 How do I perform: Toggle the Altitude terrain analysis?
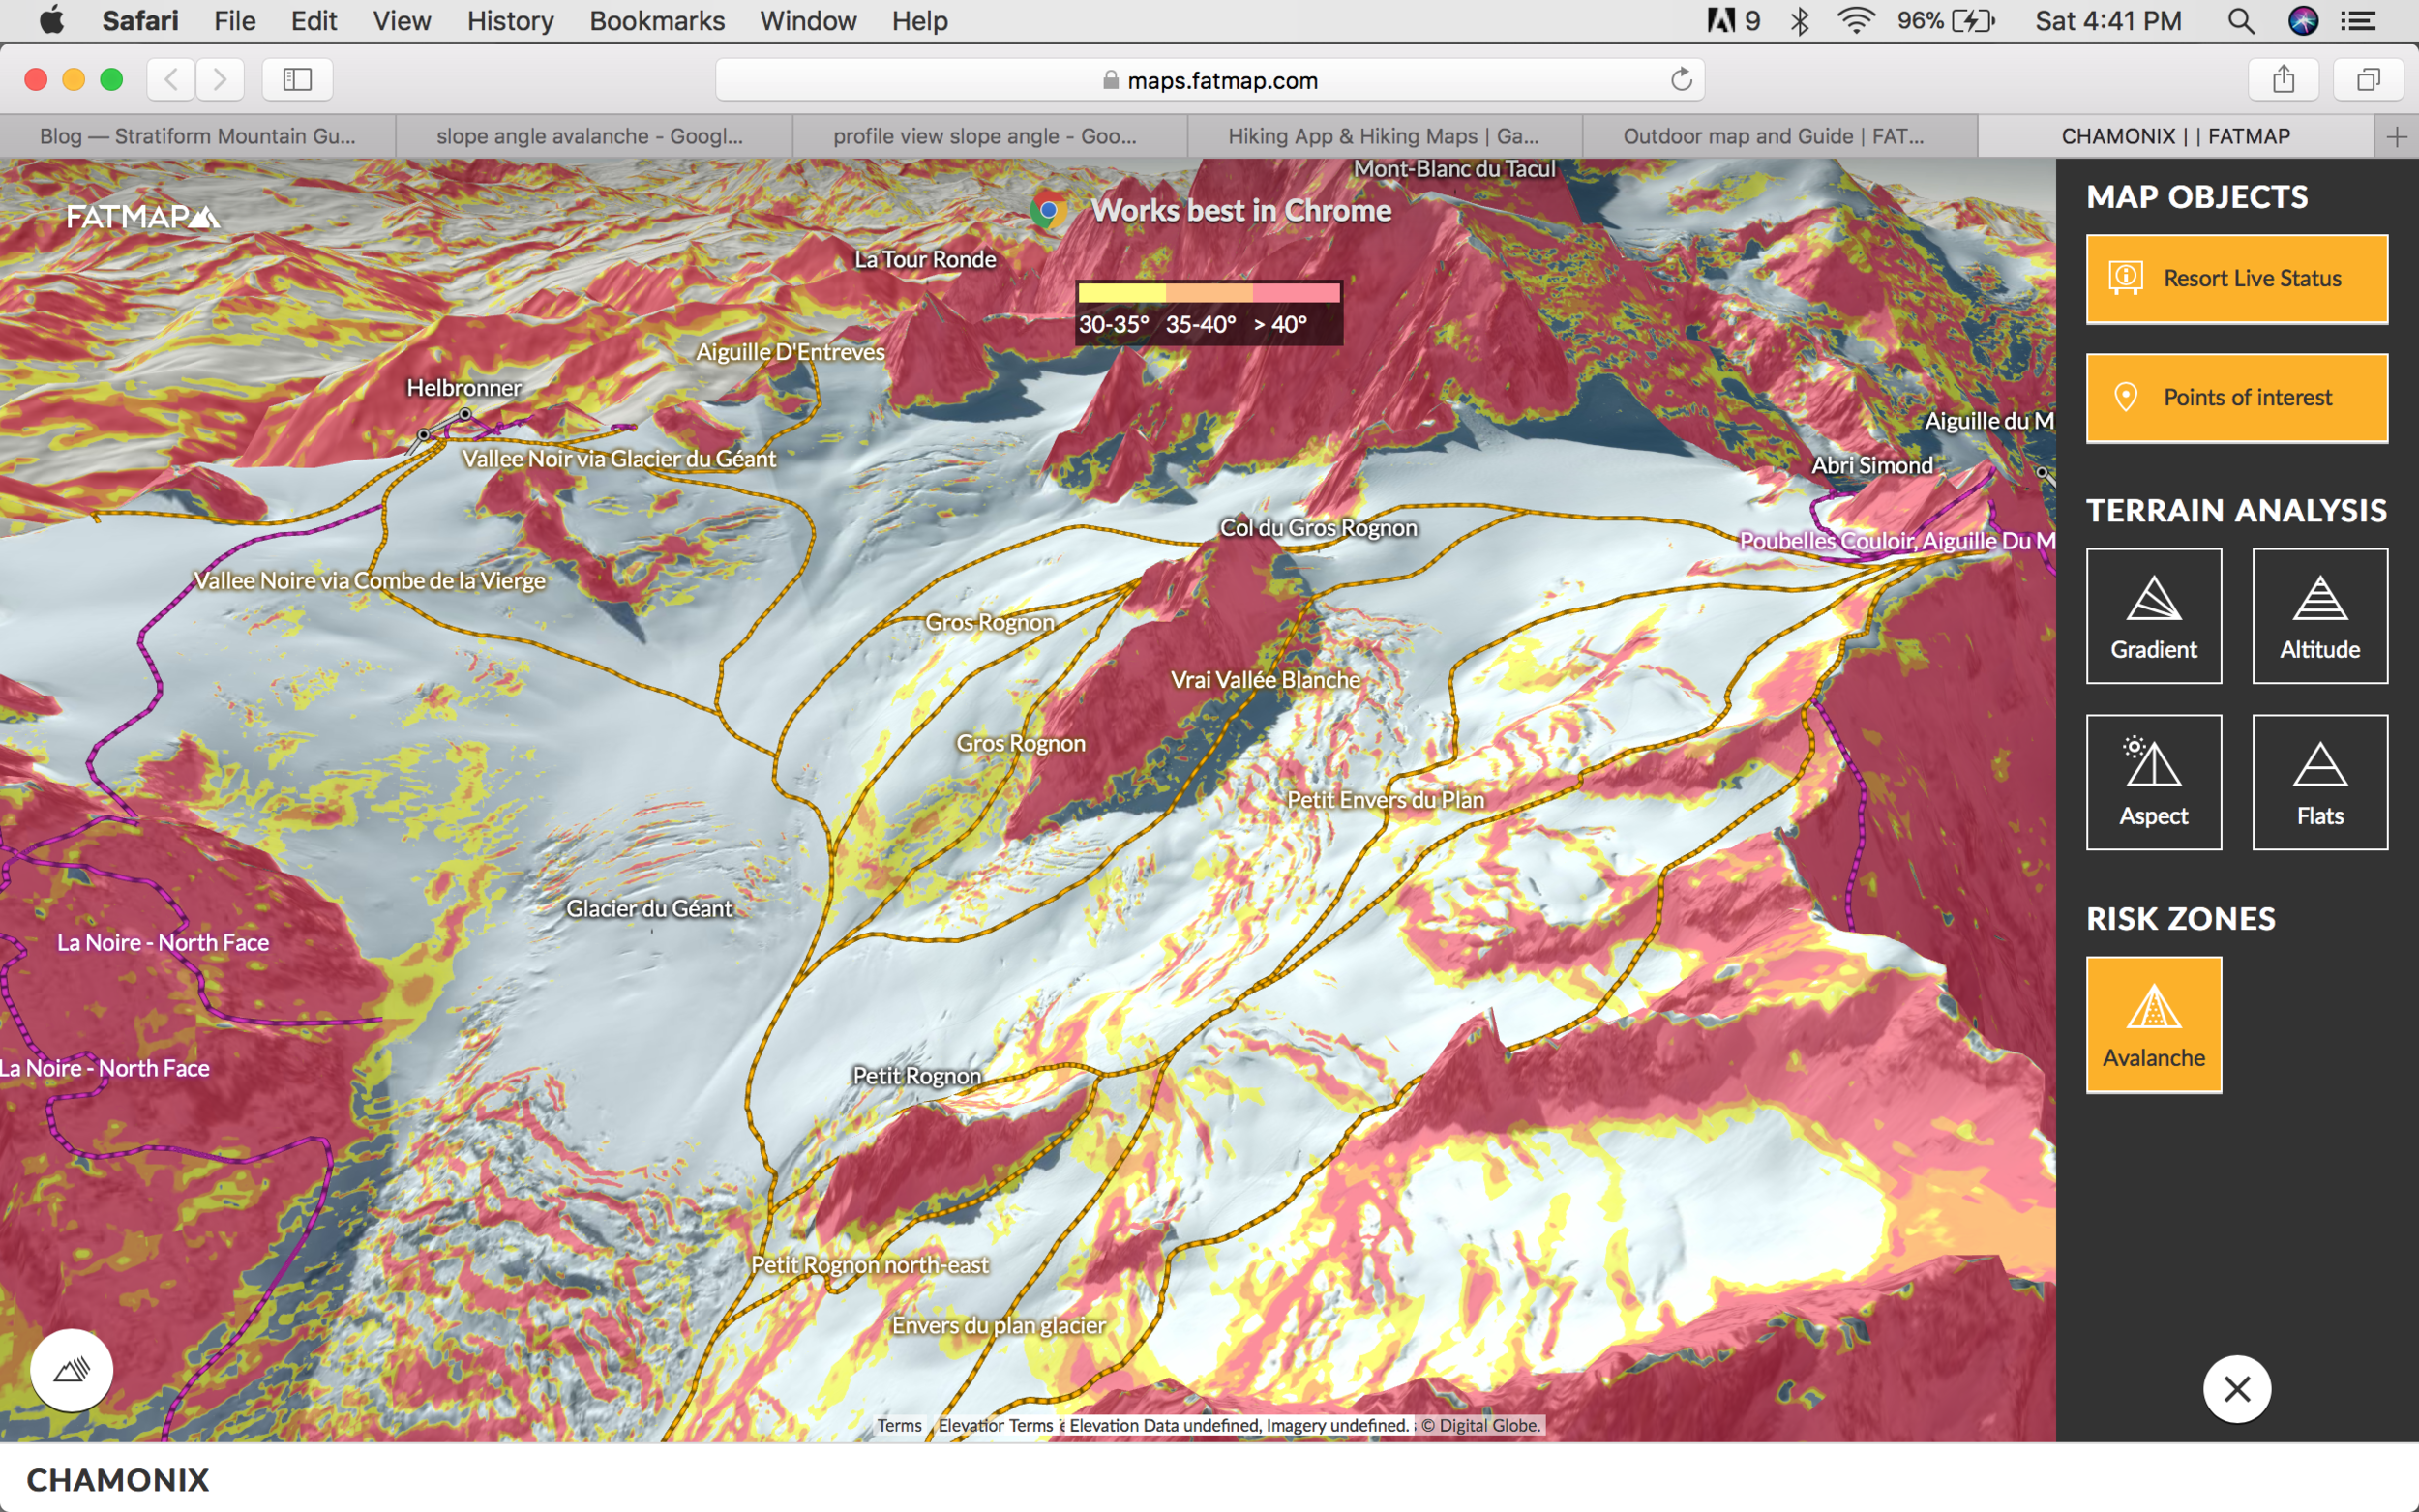click(x=2319, y=615)
